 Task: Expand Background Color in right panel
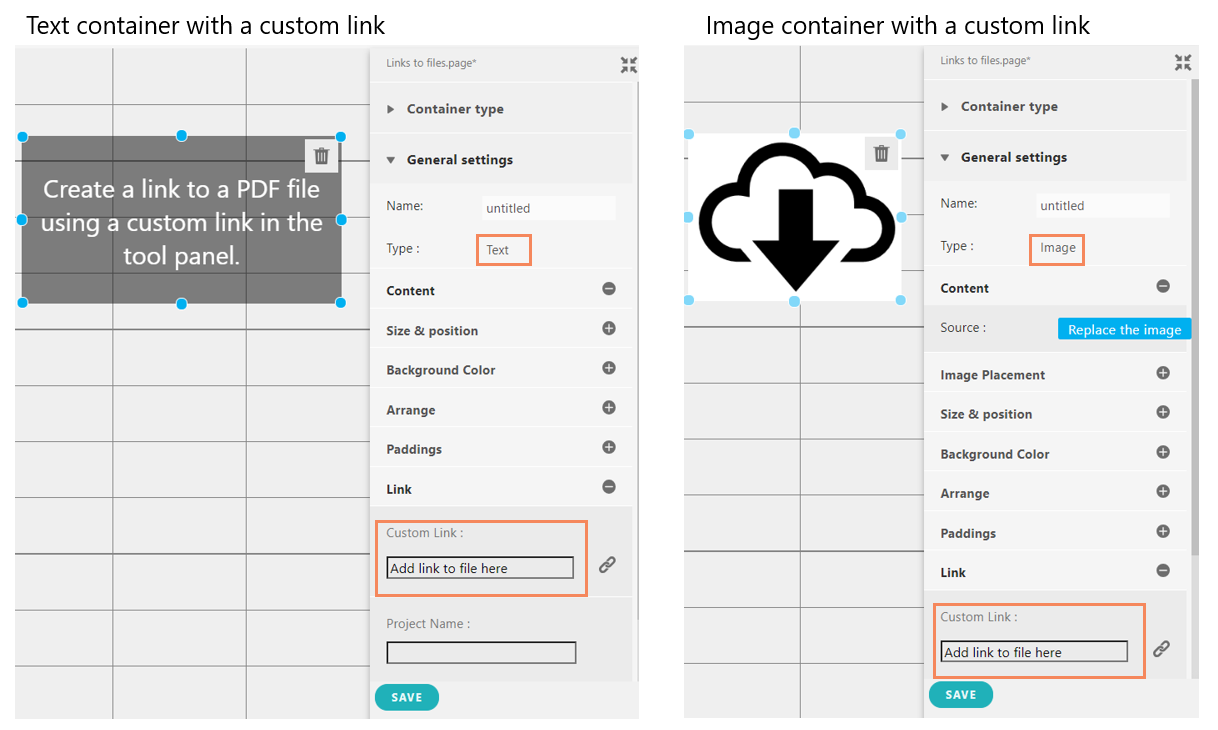click(1163, 452)
